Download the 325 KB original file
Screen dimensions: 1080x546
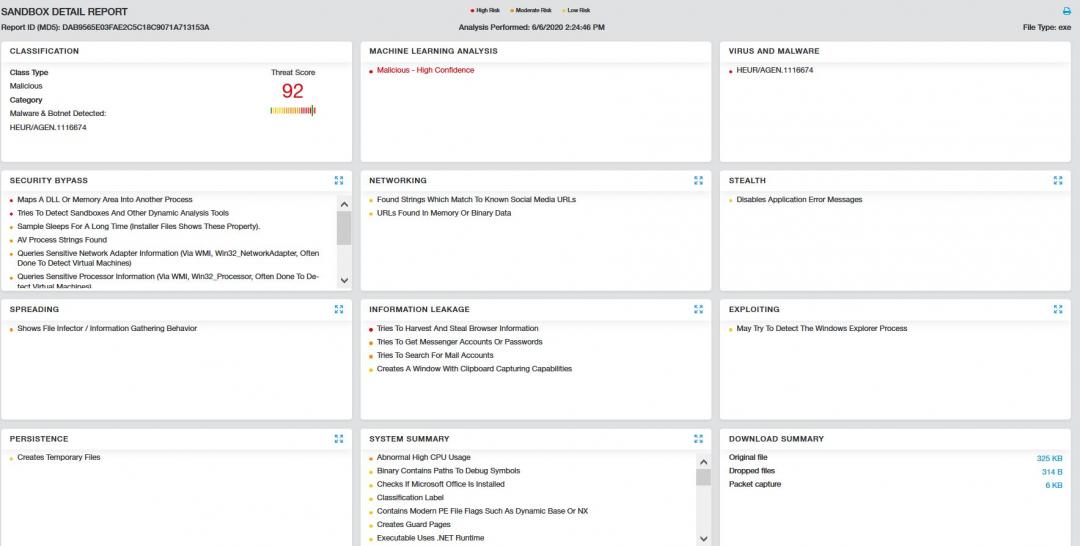click(1049, 458)
